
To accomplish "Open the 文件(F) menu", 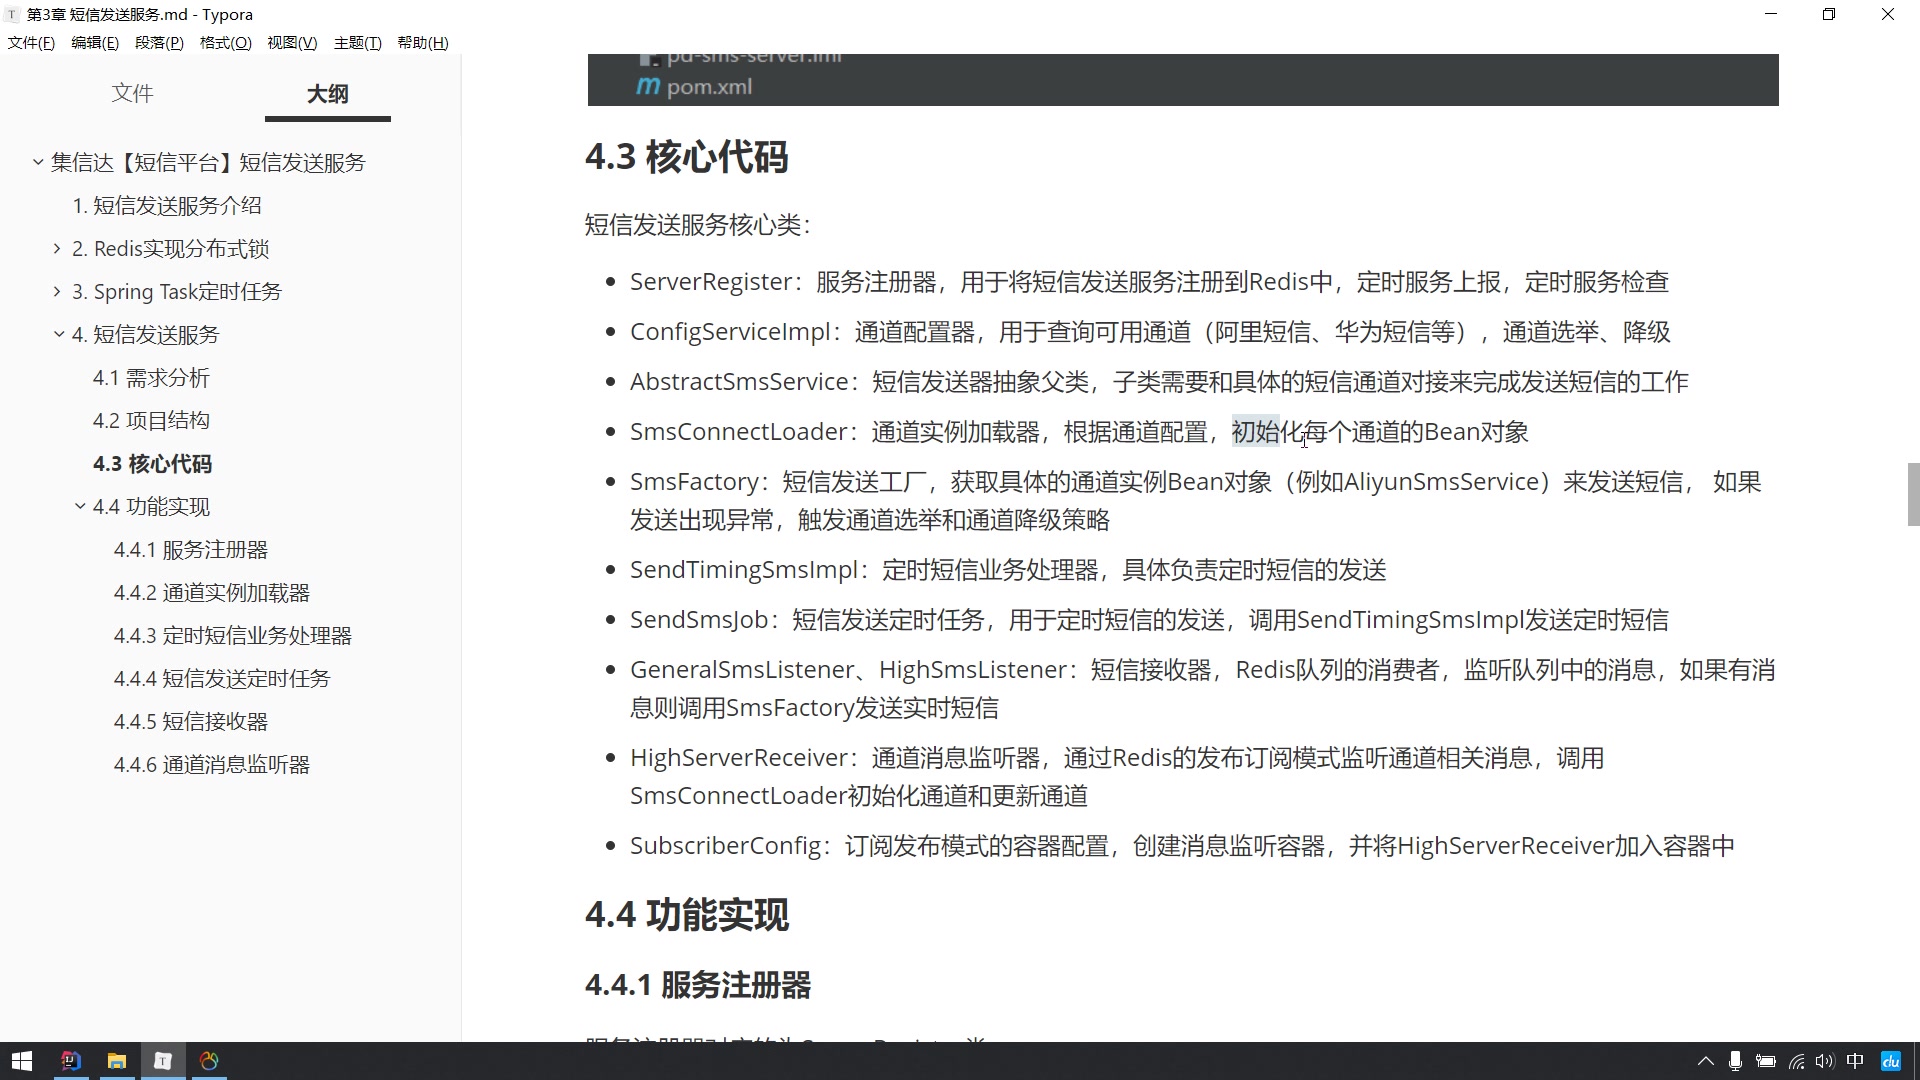I will 31,43.
